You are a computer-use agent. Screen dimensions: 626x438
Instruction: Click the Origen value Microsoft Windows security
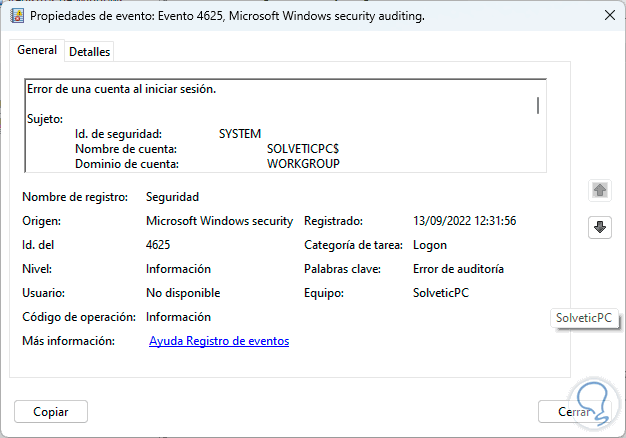[219, 221]
